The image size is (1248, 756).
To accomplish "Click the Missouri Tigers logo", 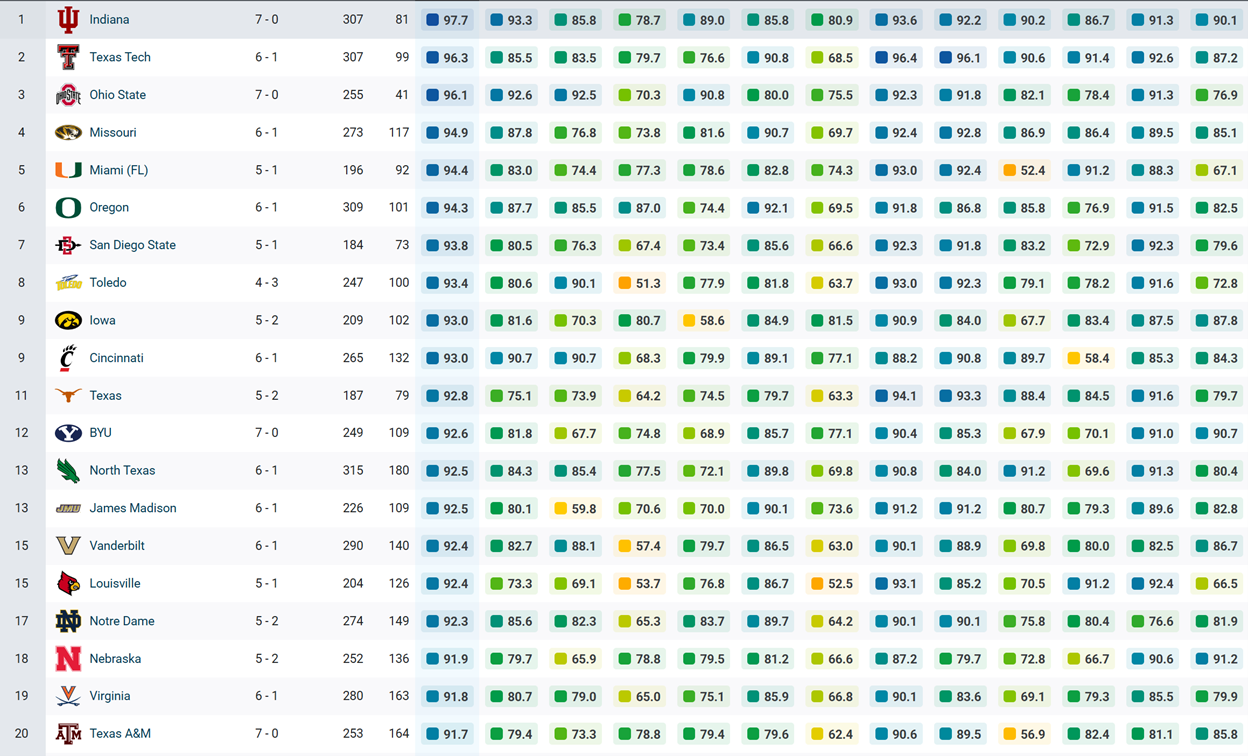I will 68,133.
